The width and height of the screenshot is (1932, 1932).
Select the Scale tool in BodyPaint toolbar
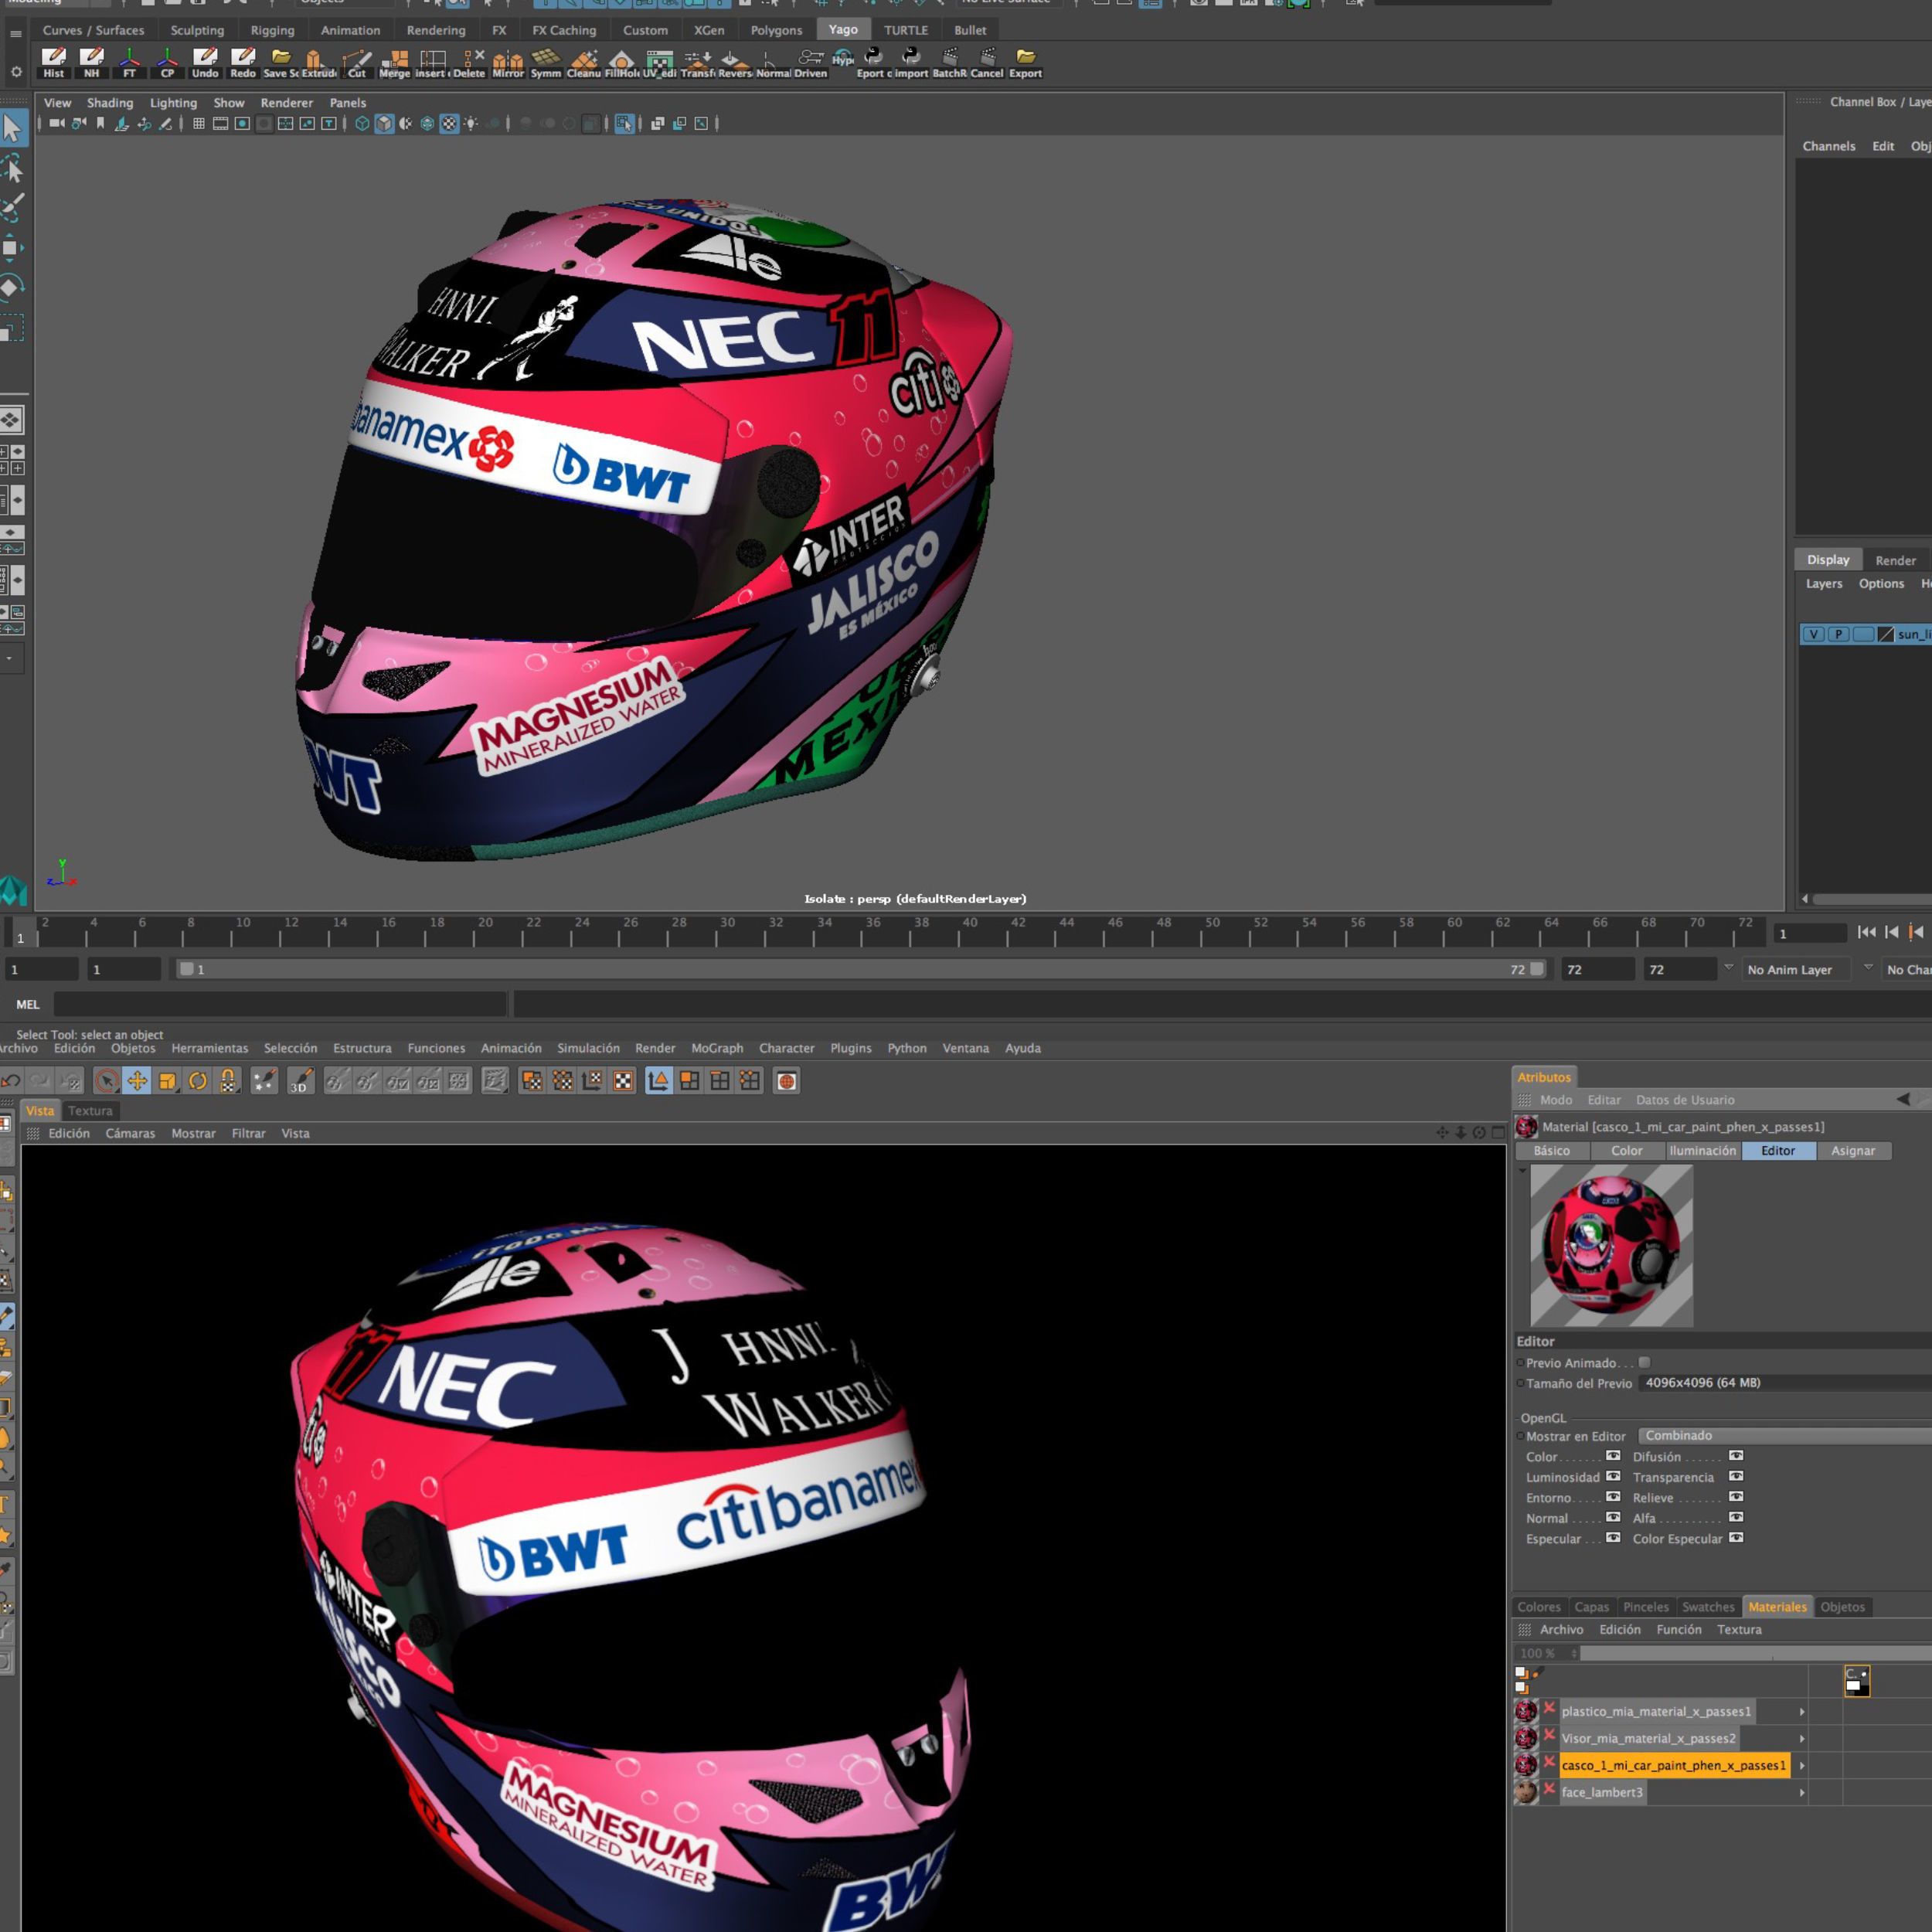coord(168,1081)
